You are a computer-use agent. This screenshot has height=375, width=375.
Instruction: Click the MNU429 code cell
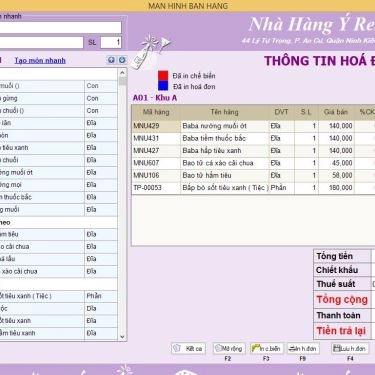pyautogui.click(x=156, y=126)
